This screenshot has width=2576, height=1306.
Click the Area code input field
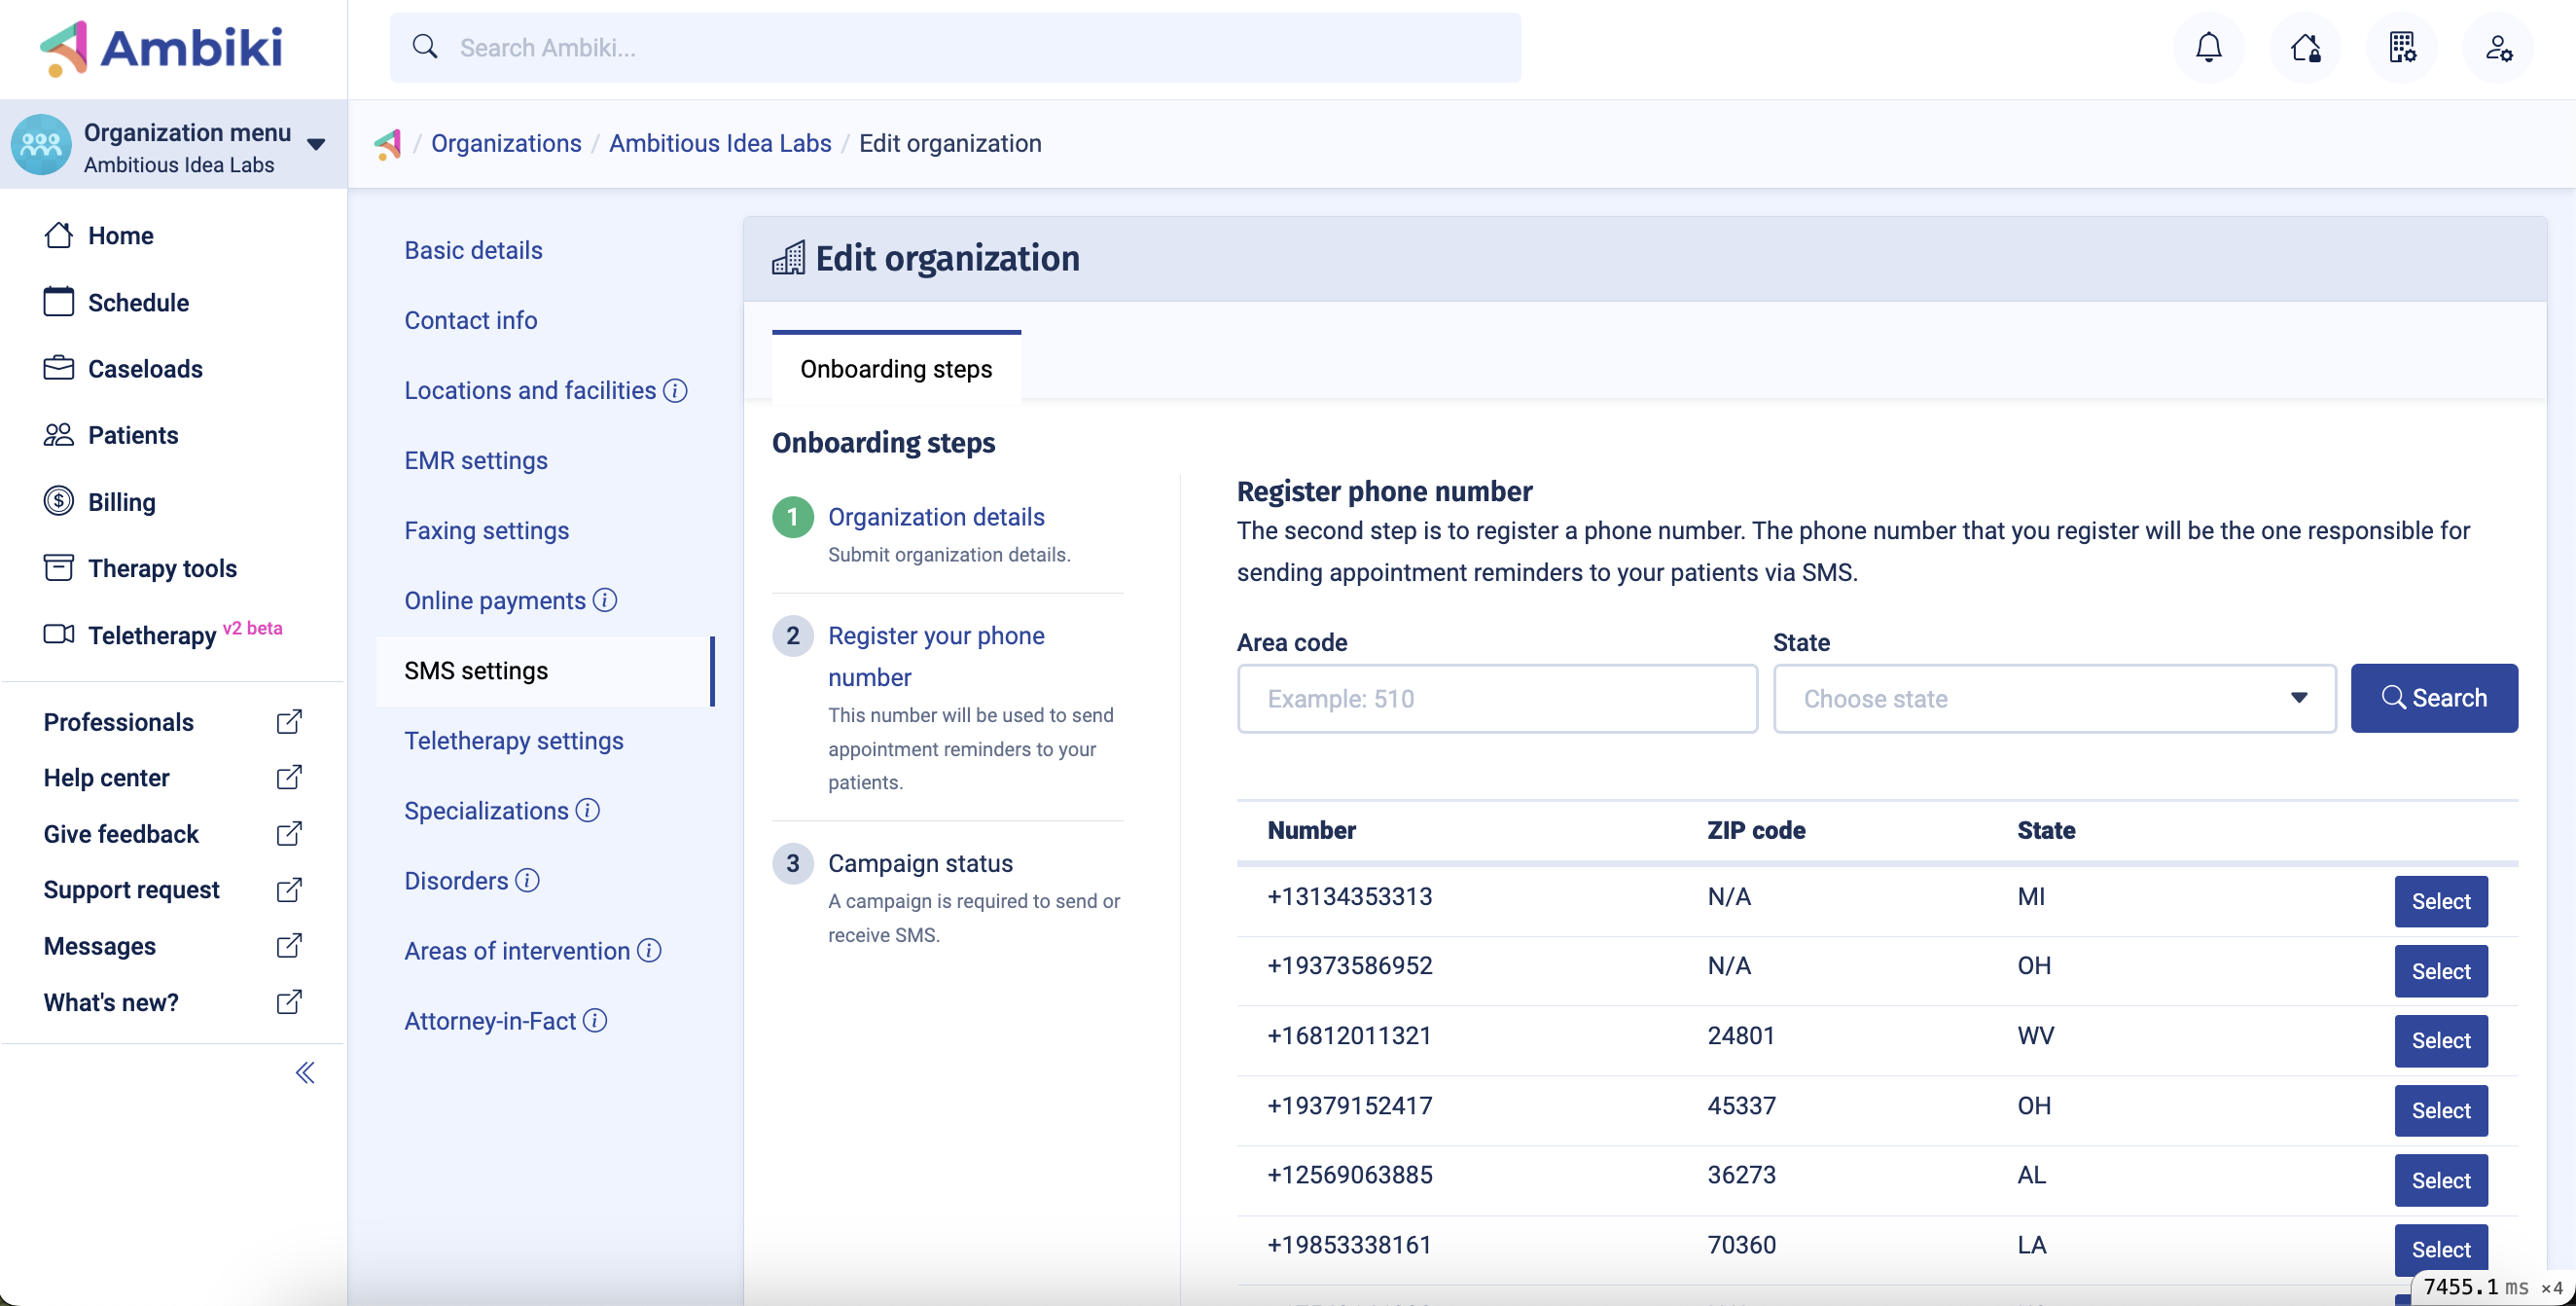tap(1496, 698)
